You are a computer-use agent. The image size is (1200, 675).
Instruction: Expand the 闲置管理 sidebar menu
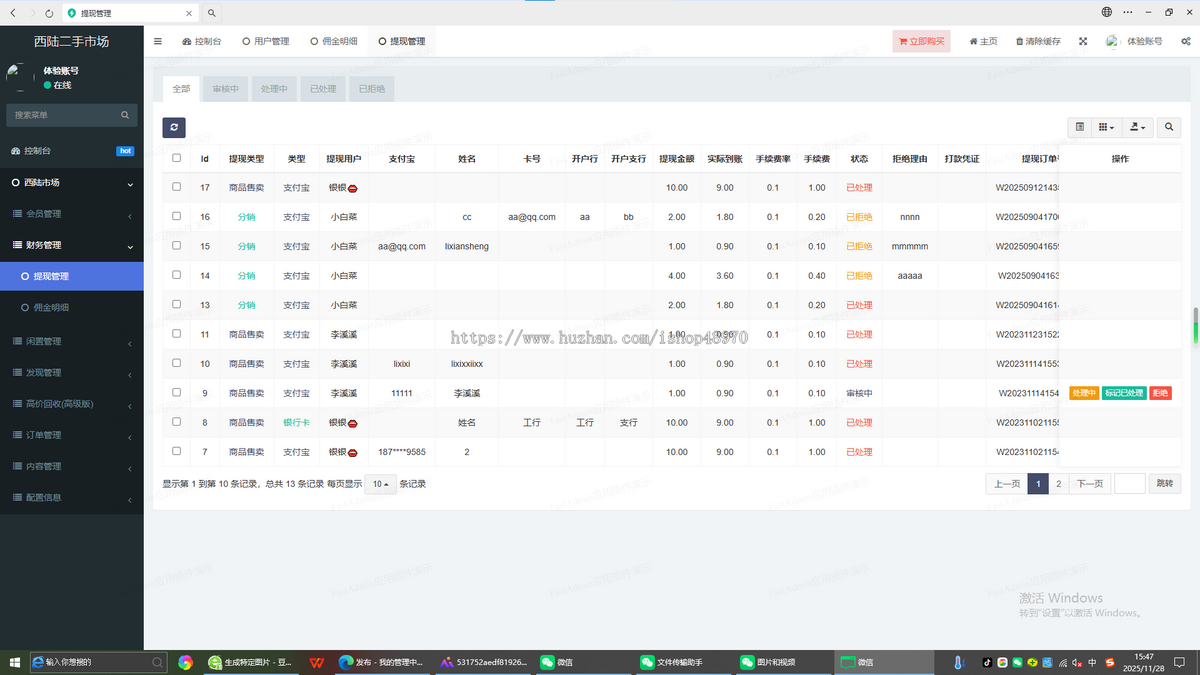pyautogui.click(x=72, y=341)
